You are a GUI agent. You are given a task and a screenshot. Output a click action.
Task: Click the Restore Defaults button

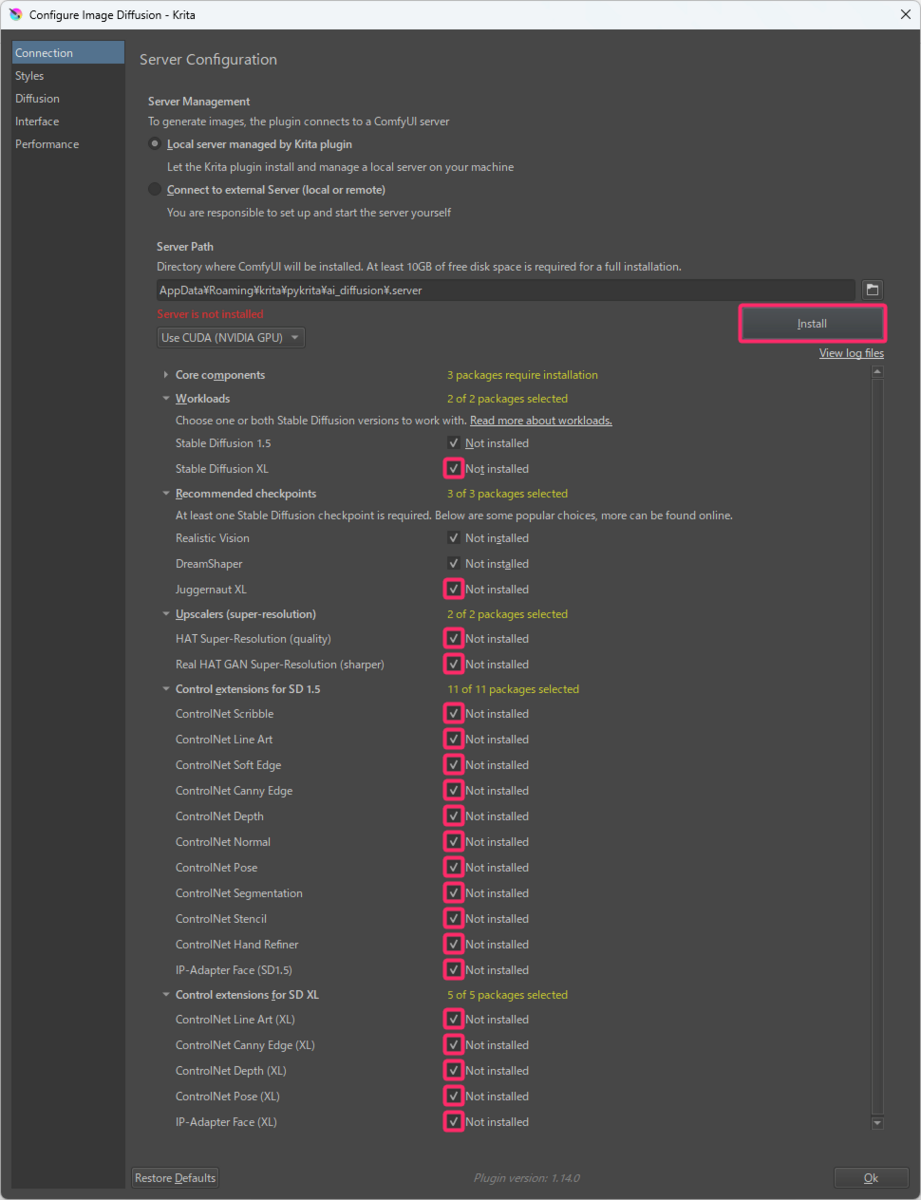pos(175,1178)
